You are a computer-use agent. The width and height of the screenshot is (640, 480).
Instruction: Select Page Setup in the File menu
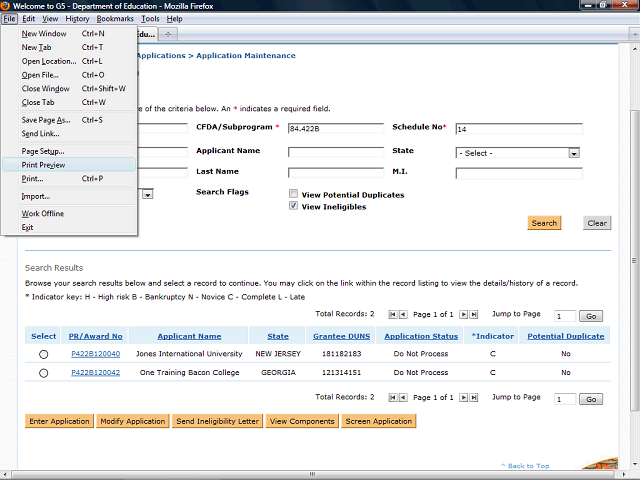pos(43,150)
